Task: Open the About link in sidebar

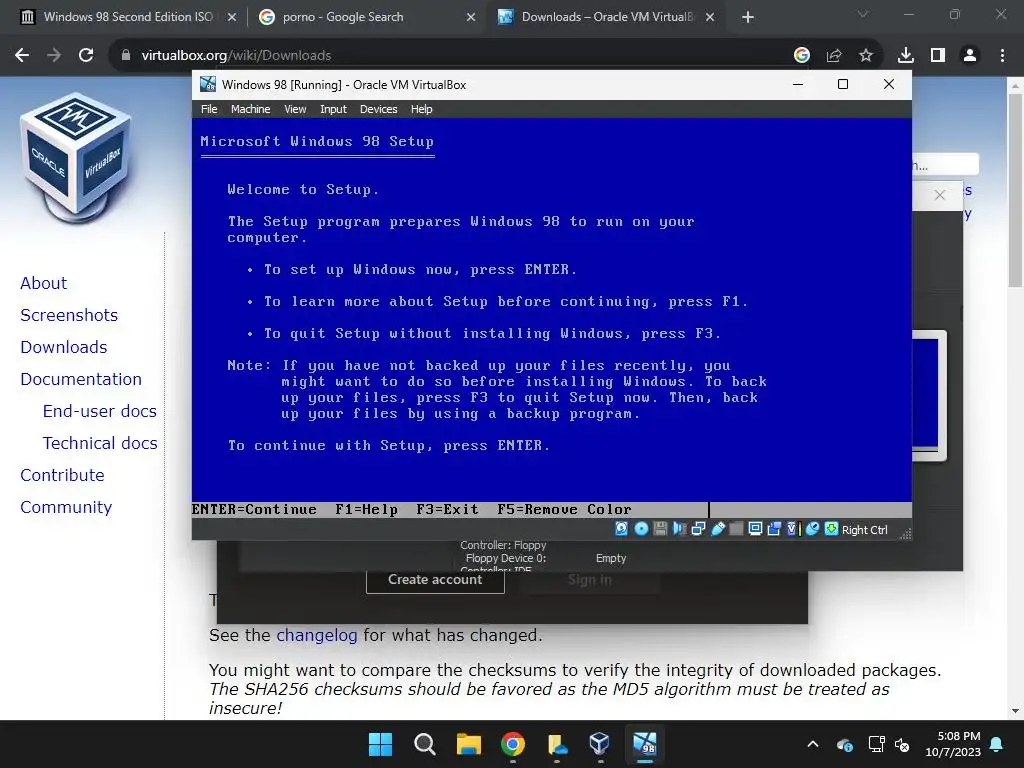Action: [x=44, y=283]
